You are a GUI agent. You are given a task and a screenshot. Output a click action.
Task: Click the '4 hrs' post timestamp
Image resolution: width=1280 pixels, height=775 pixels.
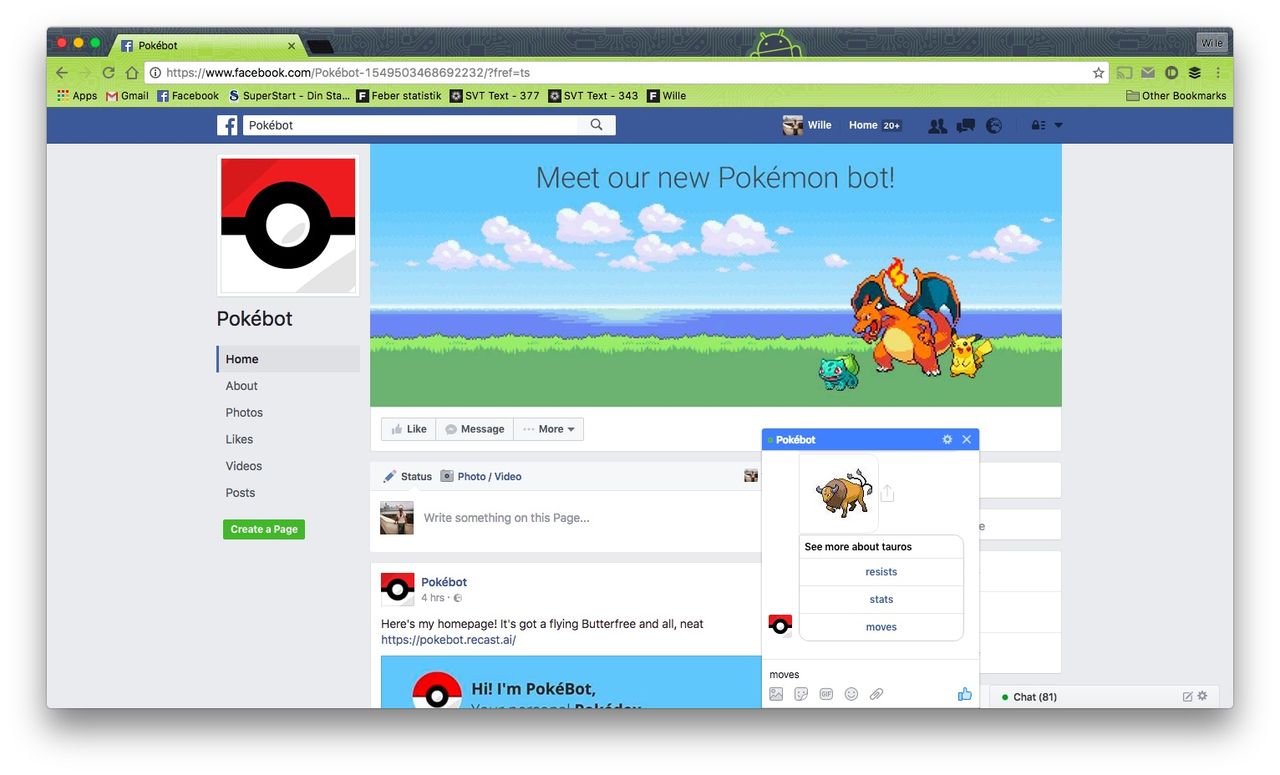click(432, 598)
